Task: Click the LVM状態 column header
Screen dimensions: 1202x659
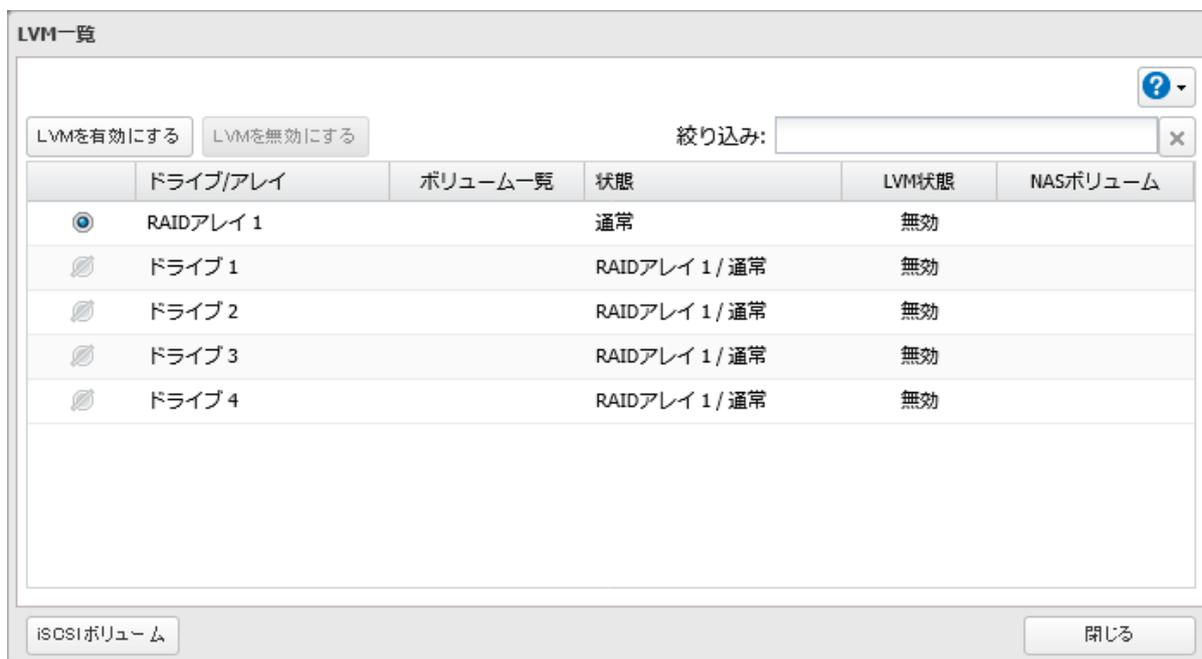Action: click(x=919, y=182)
